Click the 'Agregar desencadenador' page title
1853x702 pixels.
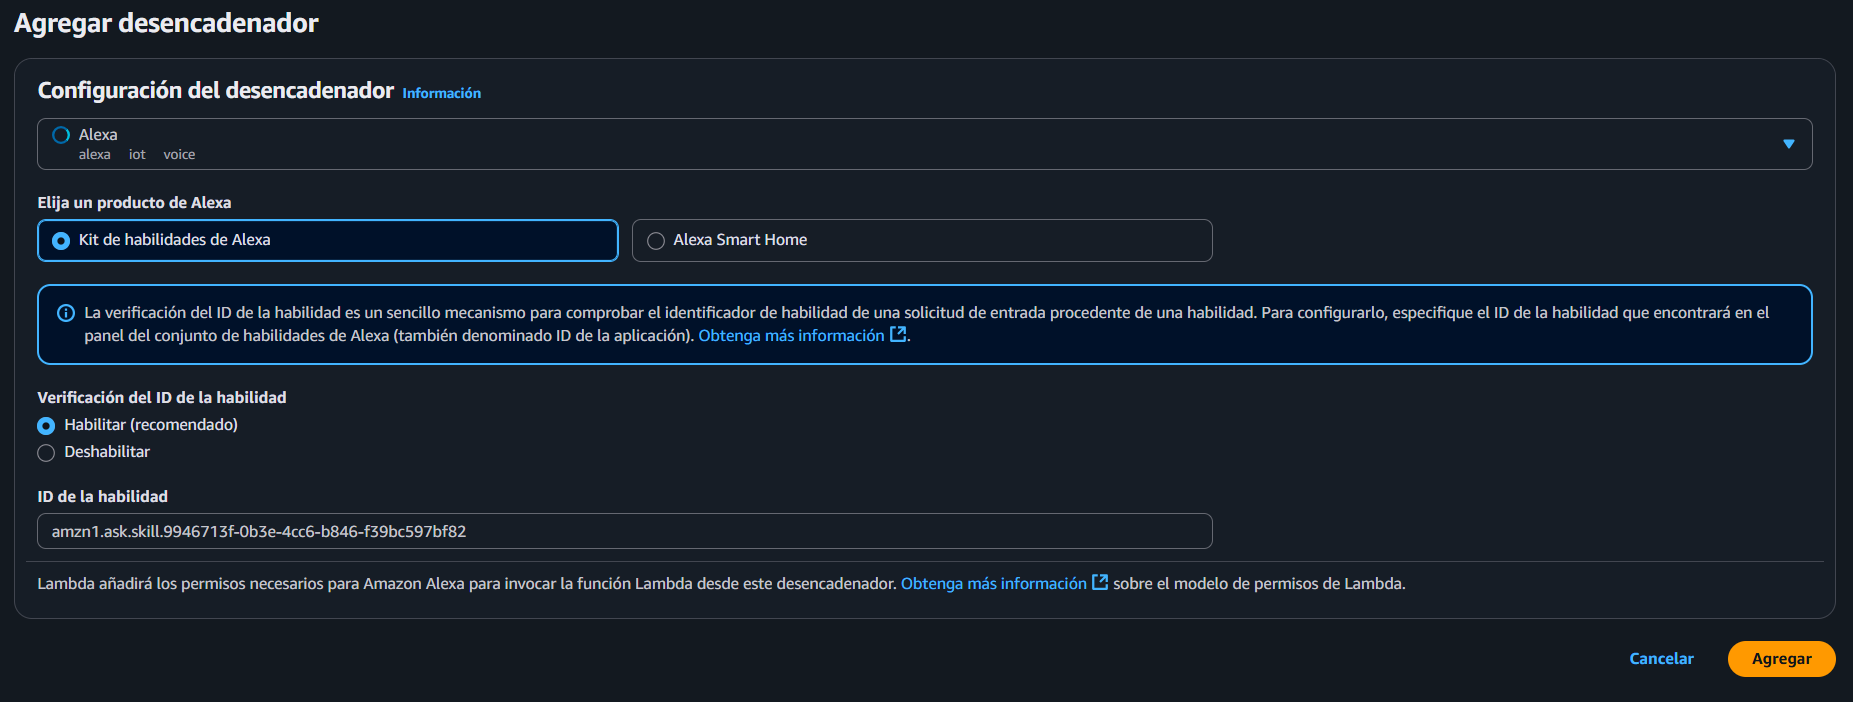pos(166,23)
